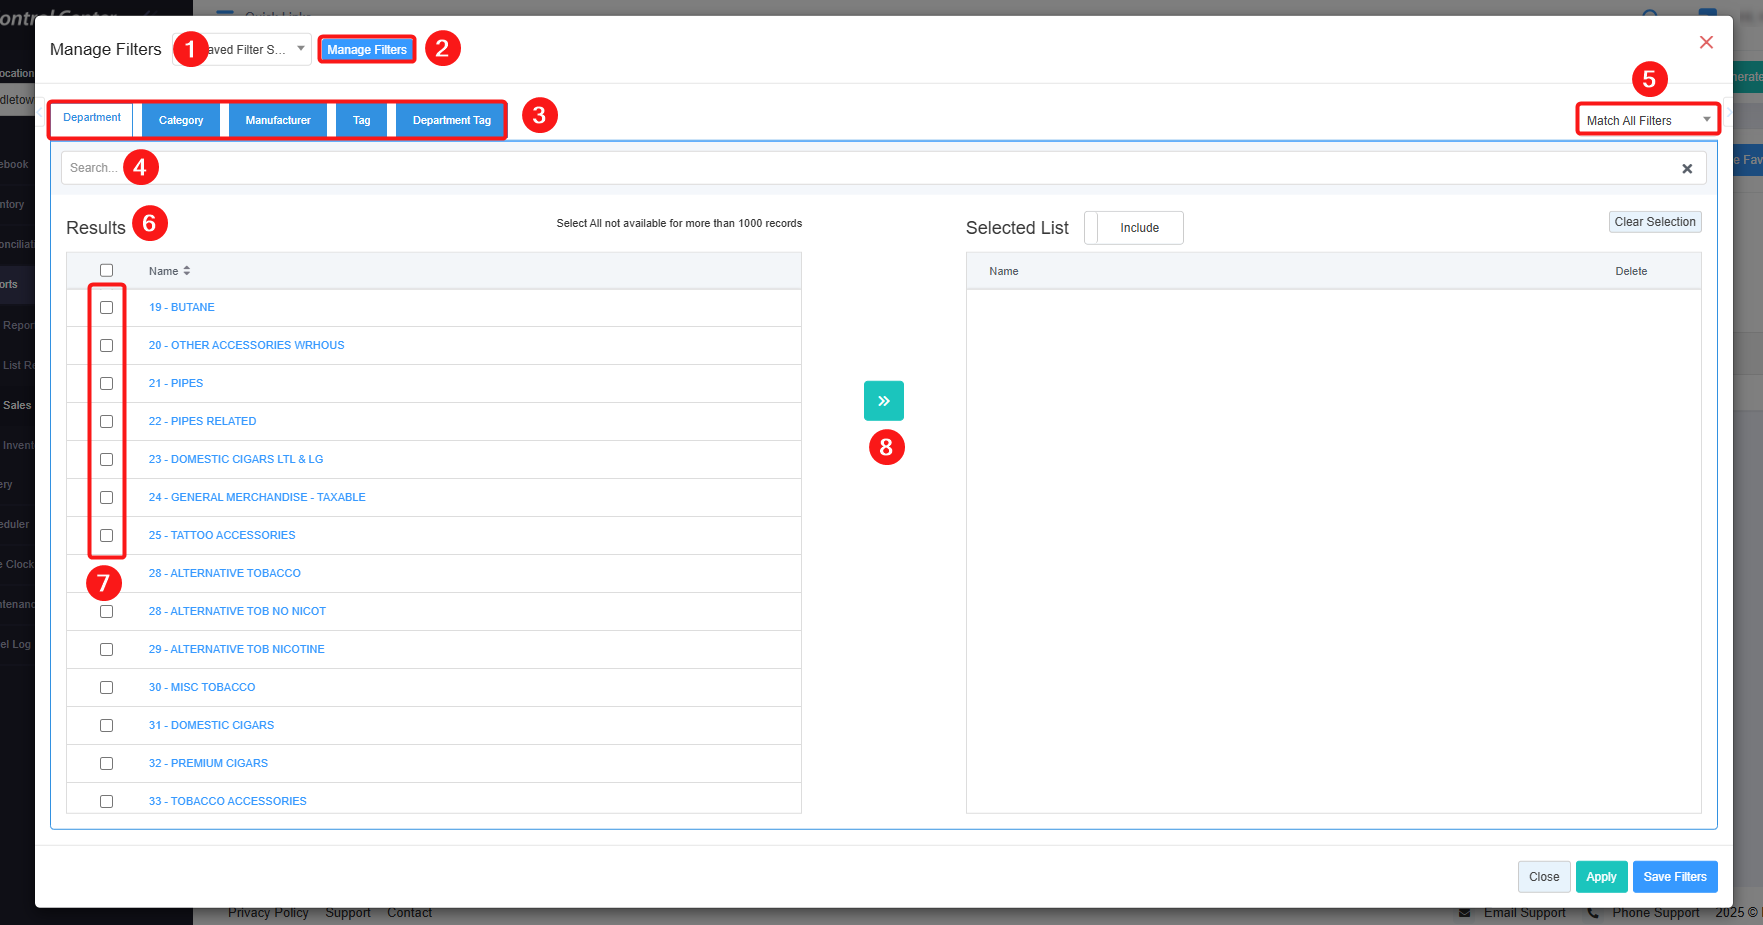Toggle the Include switch for Selected List
The image size is (1763, 925).
coord(1133,228)
